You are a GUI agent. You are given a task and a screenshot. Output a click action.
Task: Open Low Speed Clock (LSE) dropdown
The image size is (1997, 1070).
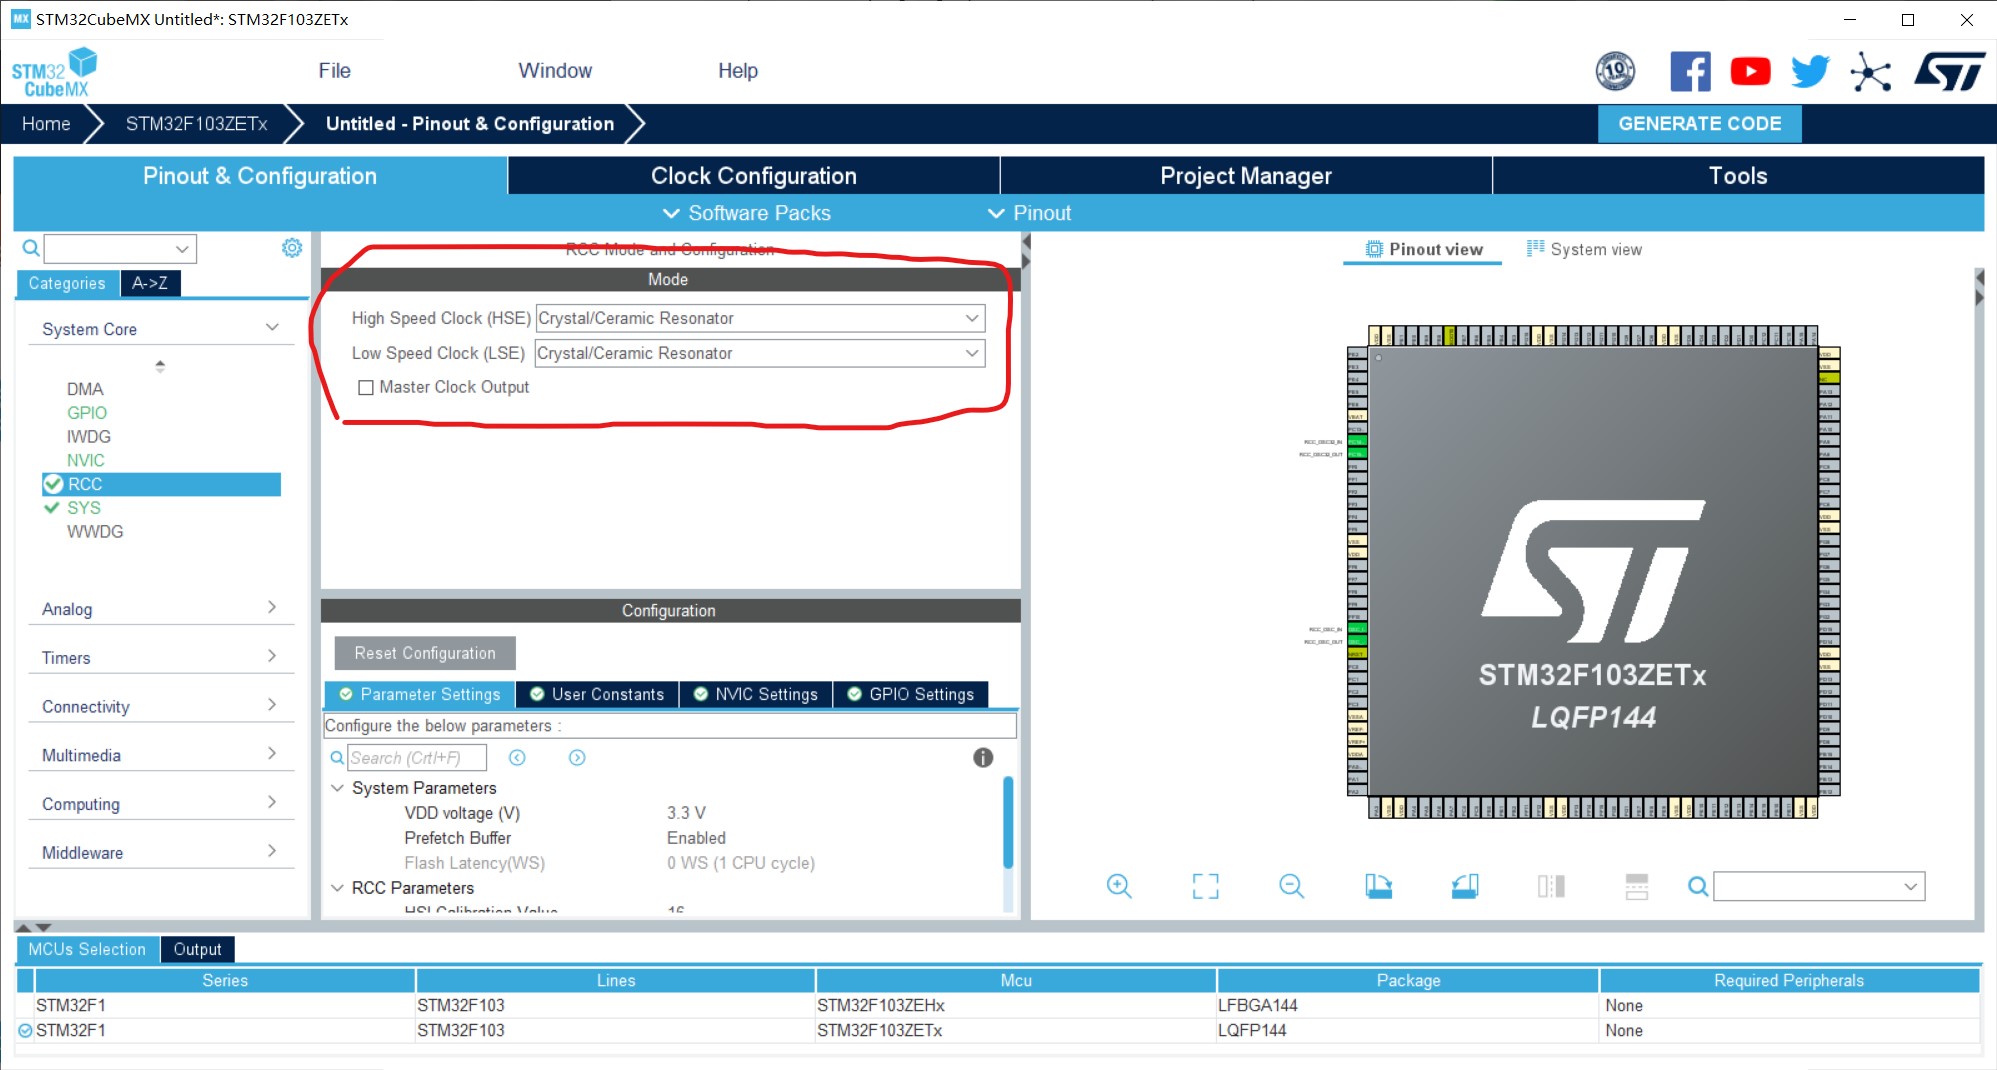click(x=760, y=353)
